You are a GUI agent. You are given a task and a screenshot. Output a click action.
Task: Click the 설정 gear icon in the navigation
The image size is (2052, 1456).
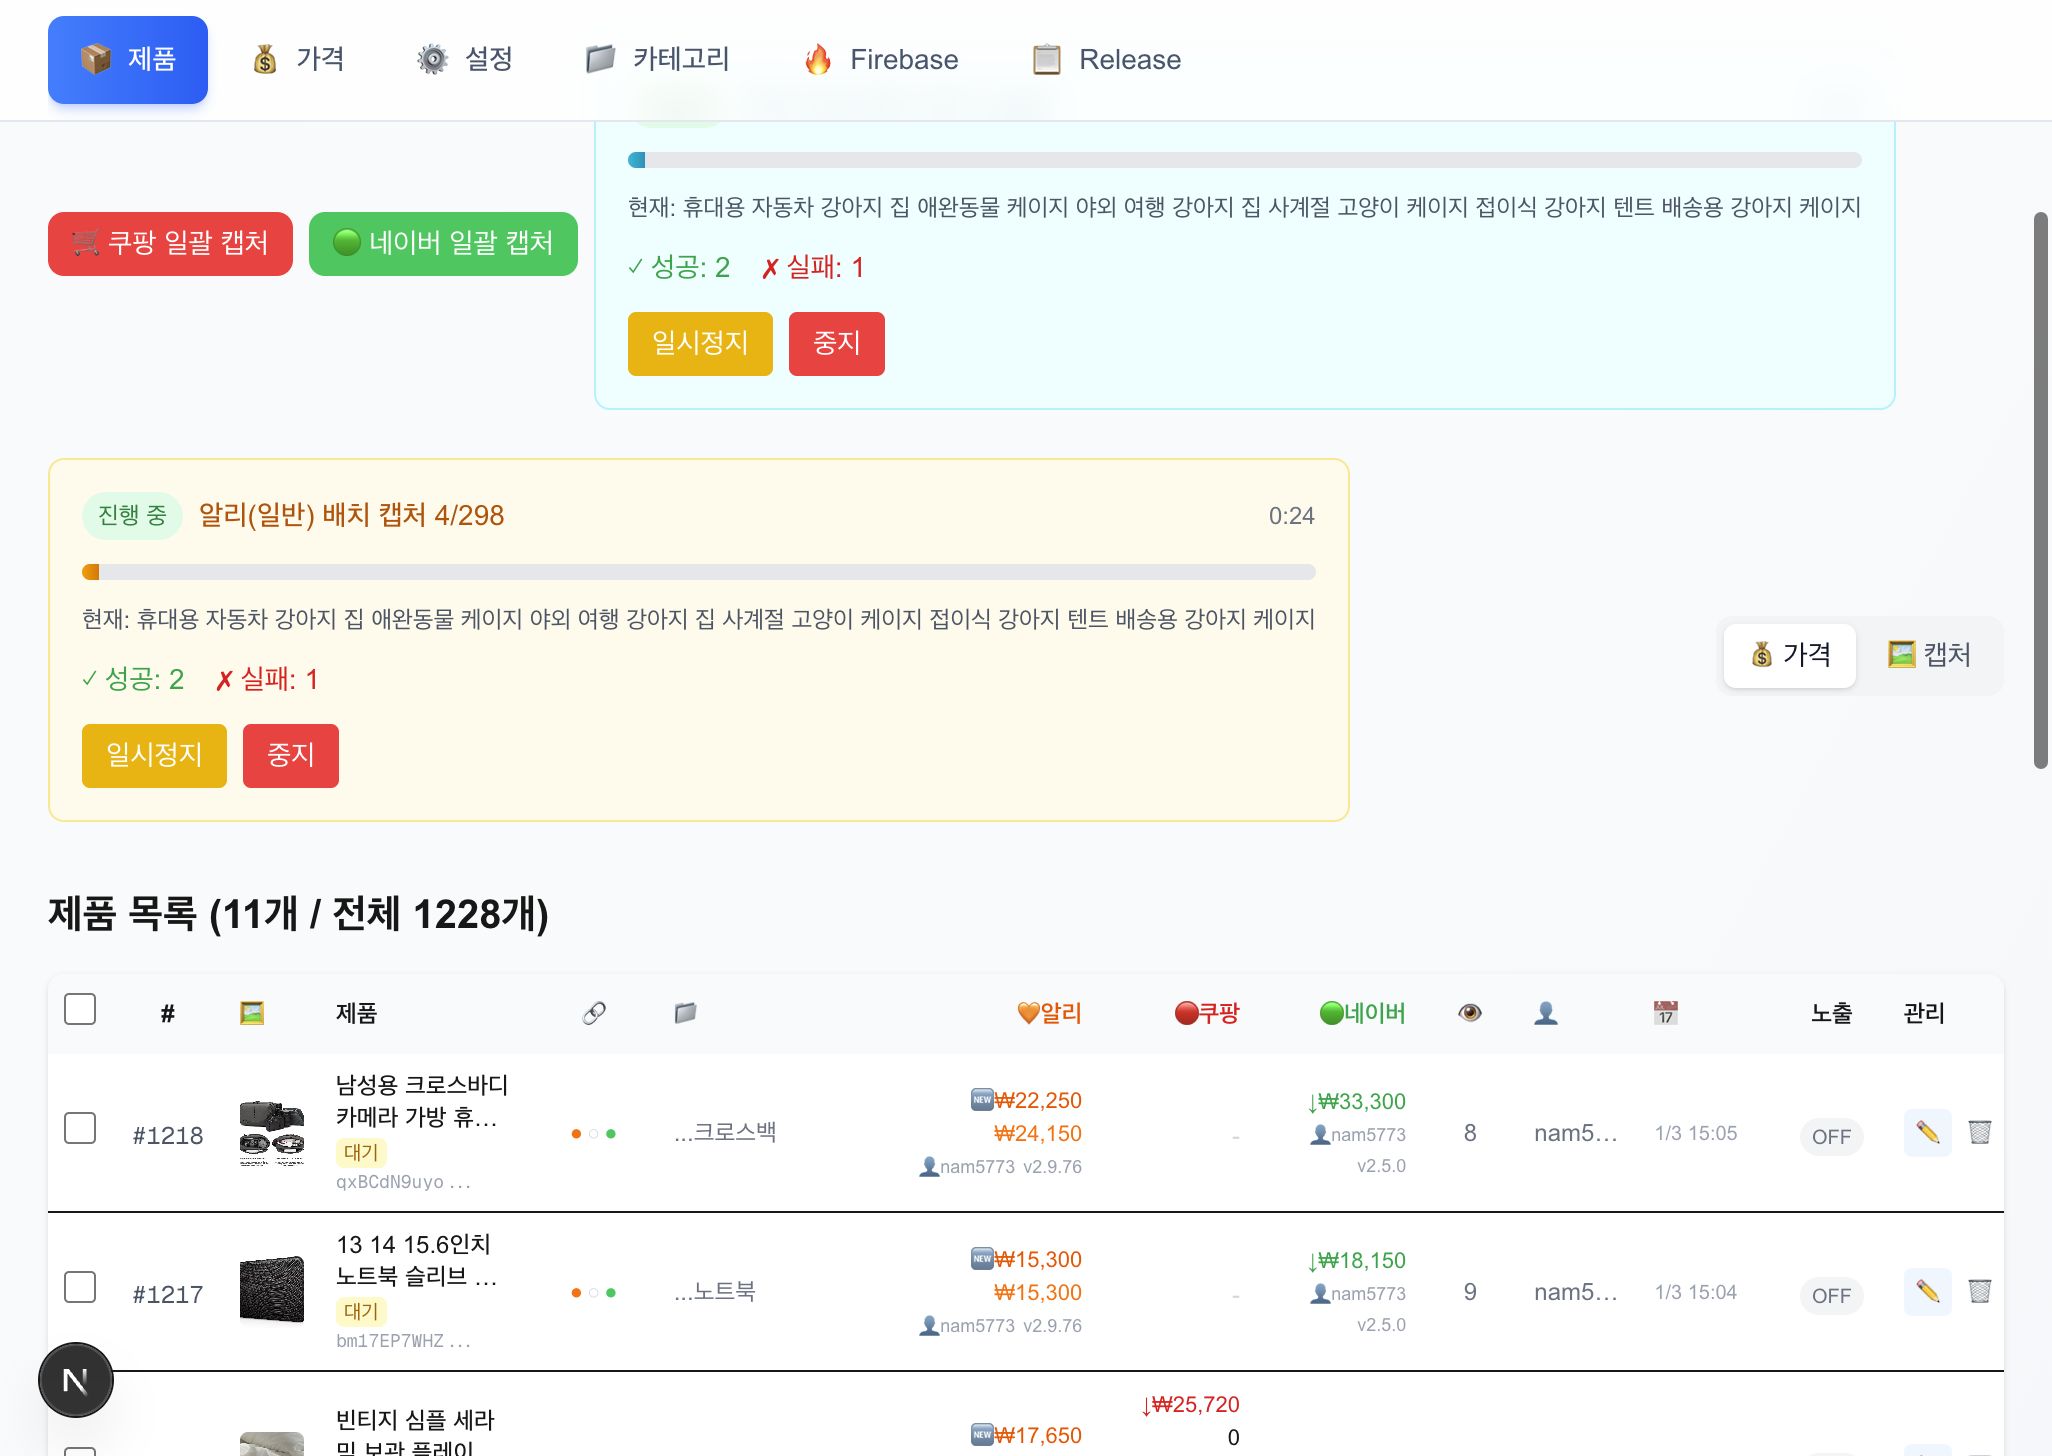(x=432, y=59)
